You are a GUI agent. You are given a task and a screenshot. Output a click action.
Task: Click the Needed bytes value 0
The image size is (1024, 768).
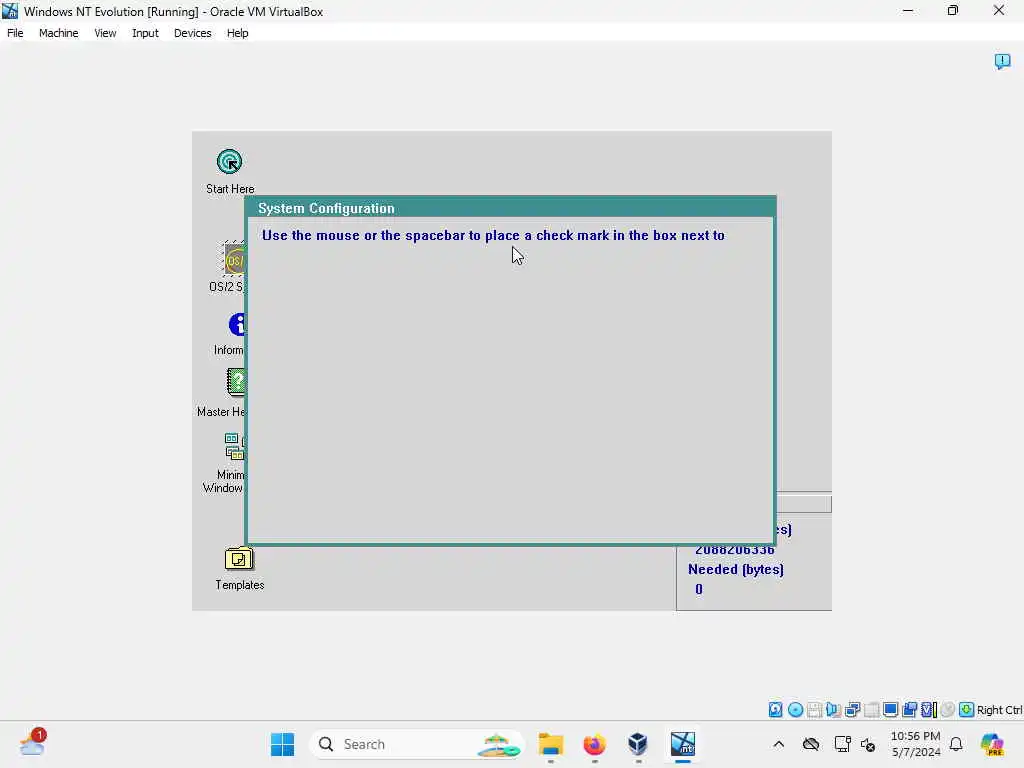coord(699,589)
